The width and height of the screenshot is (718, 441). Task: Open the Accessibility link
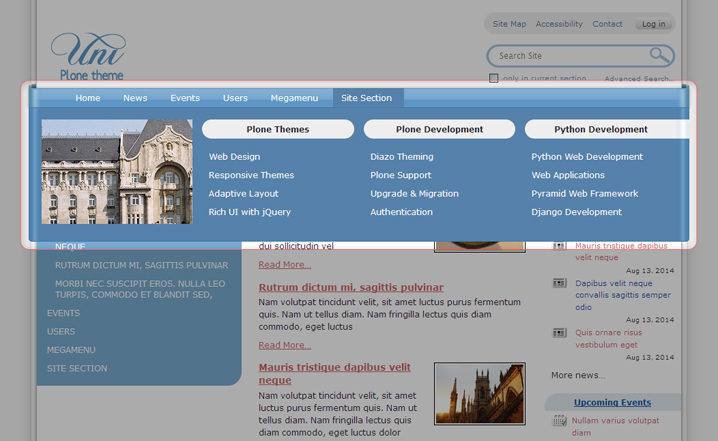click(559, 24)
